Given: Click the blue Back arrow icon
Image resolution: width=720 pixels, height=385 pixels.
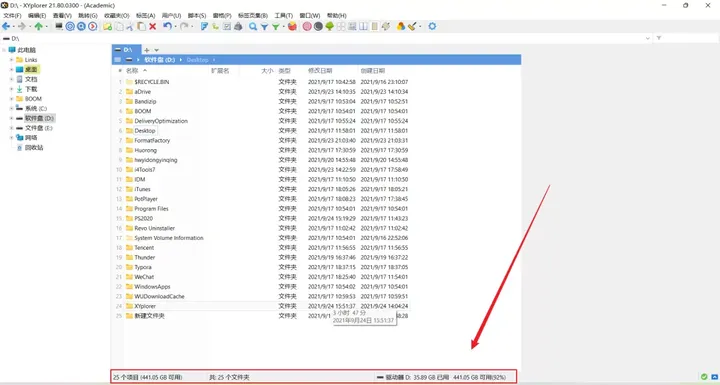Looking at the screenshot, I should click(6, 27).
